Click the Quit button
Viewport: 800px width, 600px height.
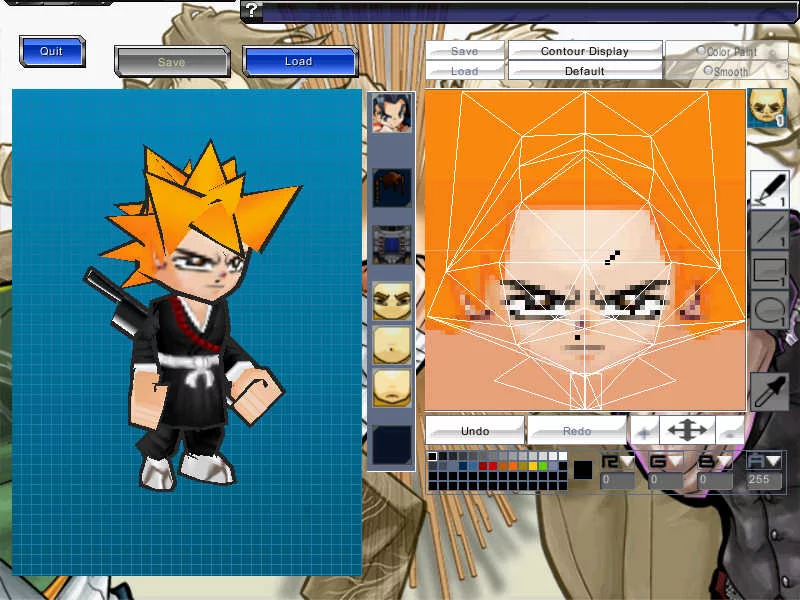coord(52,51)
